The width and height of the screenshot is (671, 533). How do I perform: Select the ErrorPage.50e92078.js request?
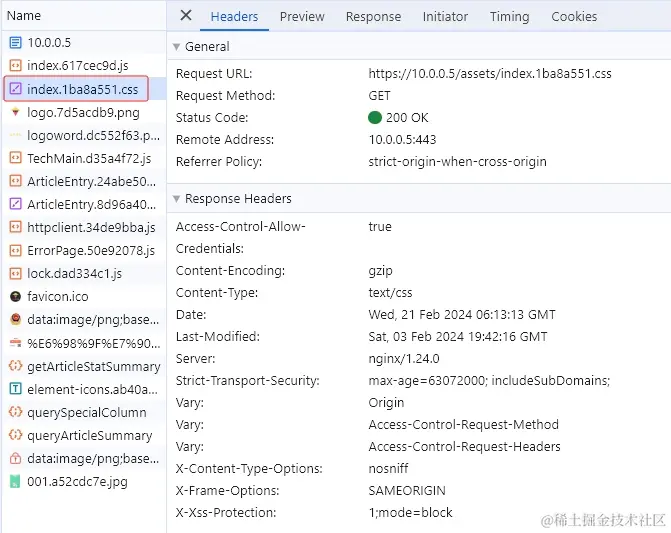84,250
